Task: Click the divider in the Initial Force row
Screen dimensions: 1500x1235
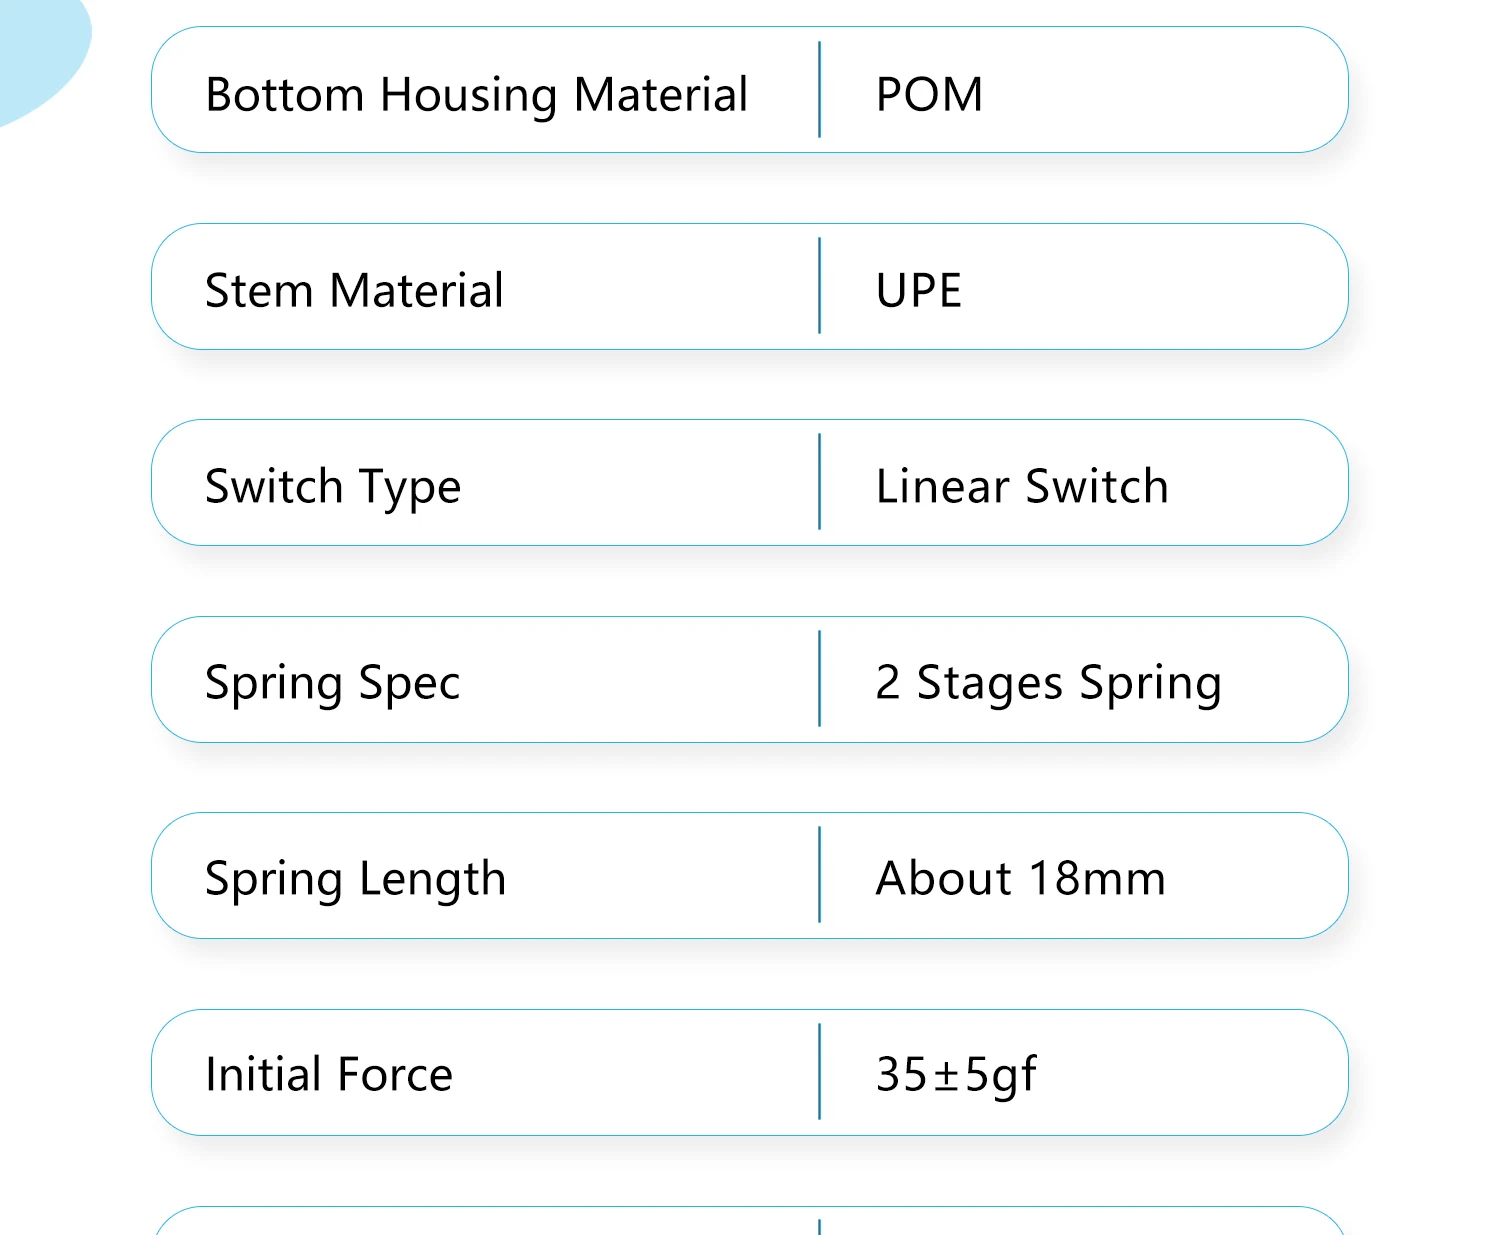Action: point(820,1071)
